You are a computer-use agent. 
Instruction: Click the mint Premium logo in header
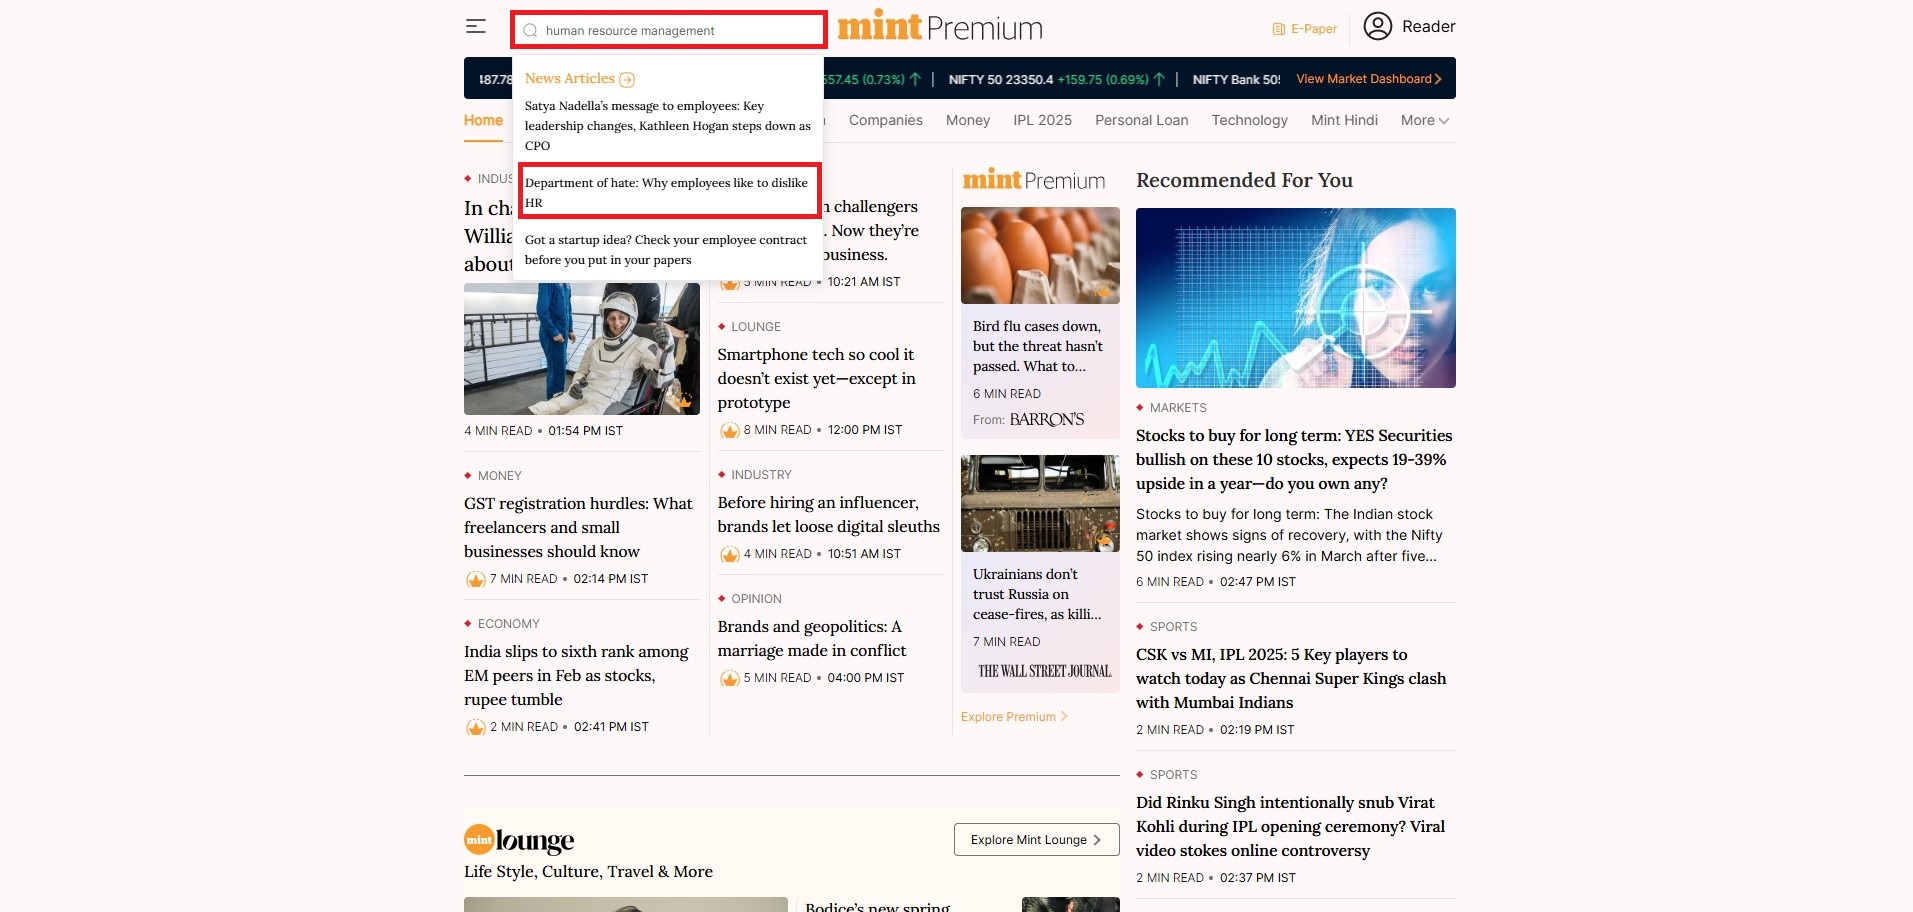coord(939,27)
